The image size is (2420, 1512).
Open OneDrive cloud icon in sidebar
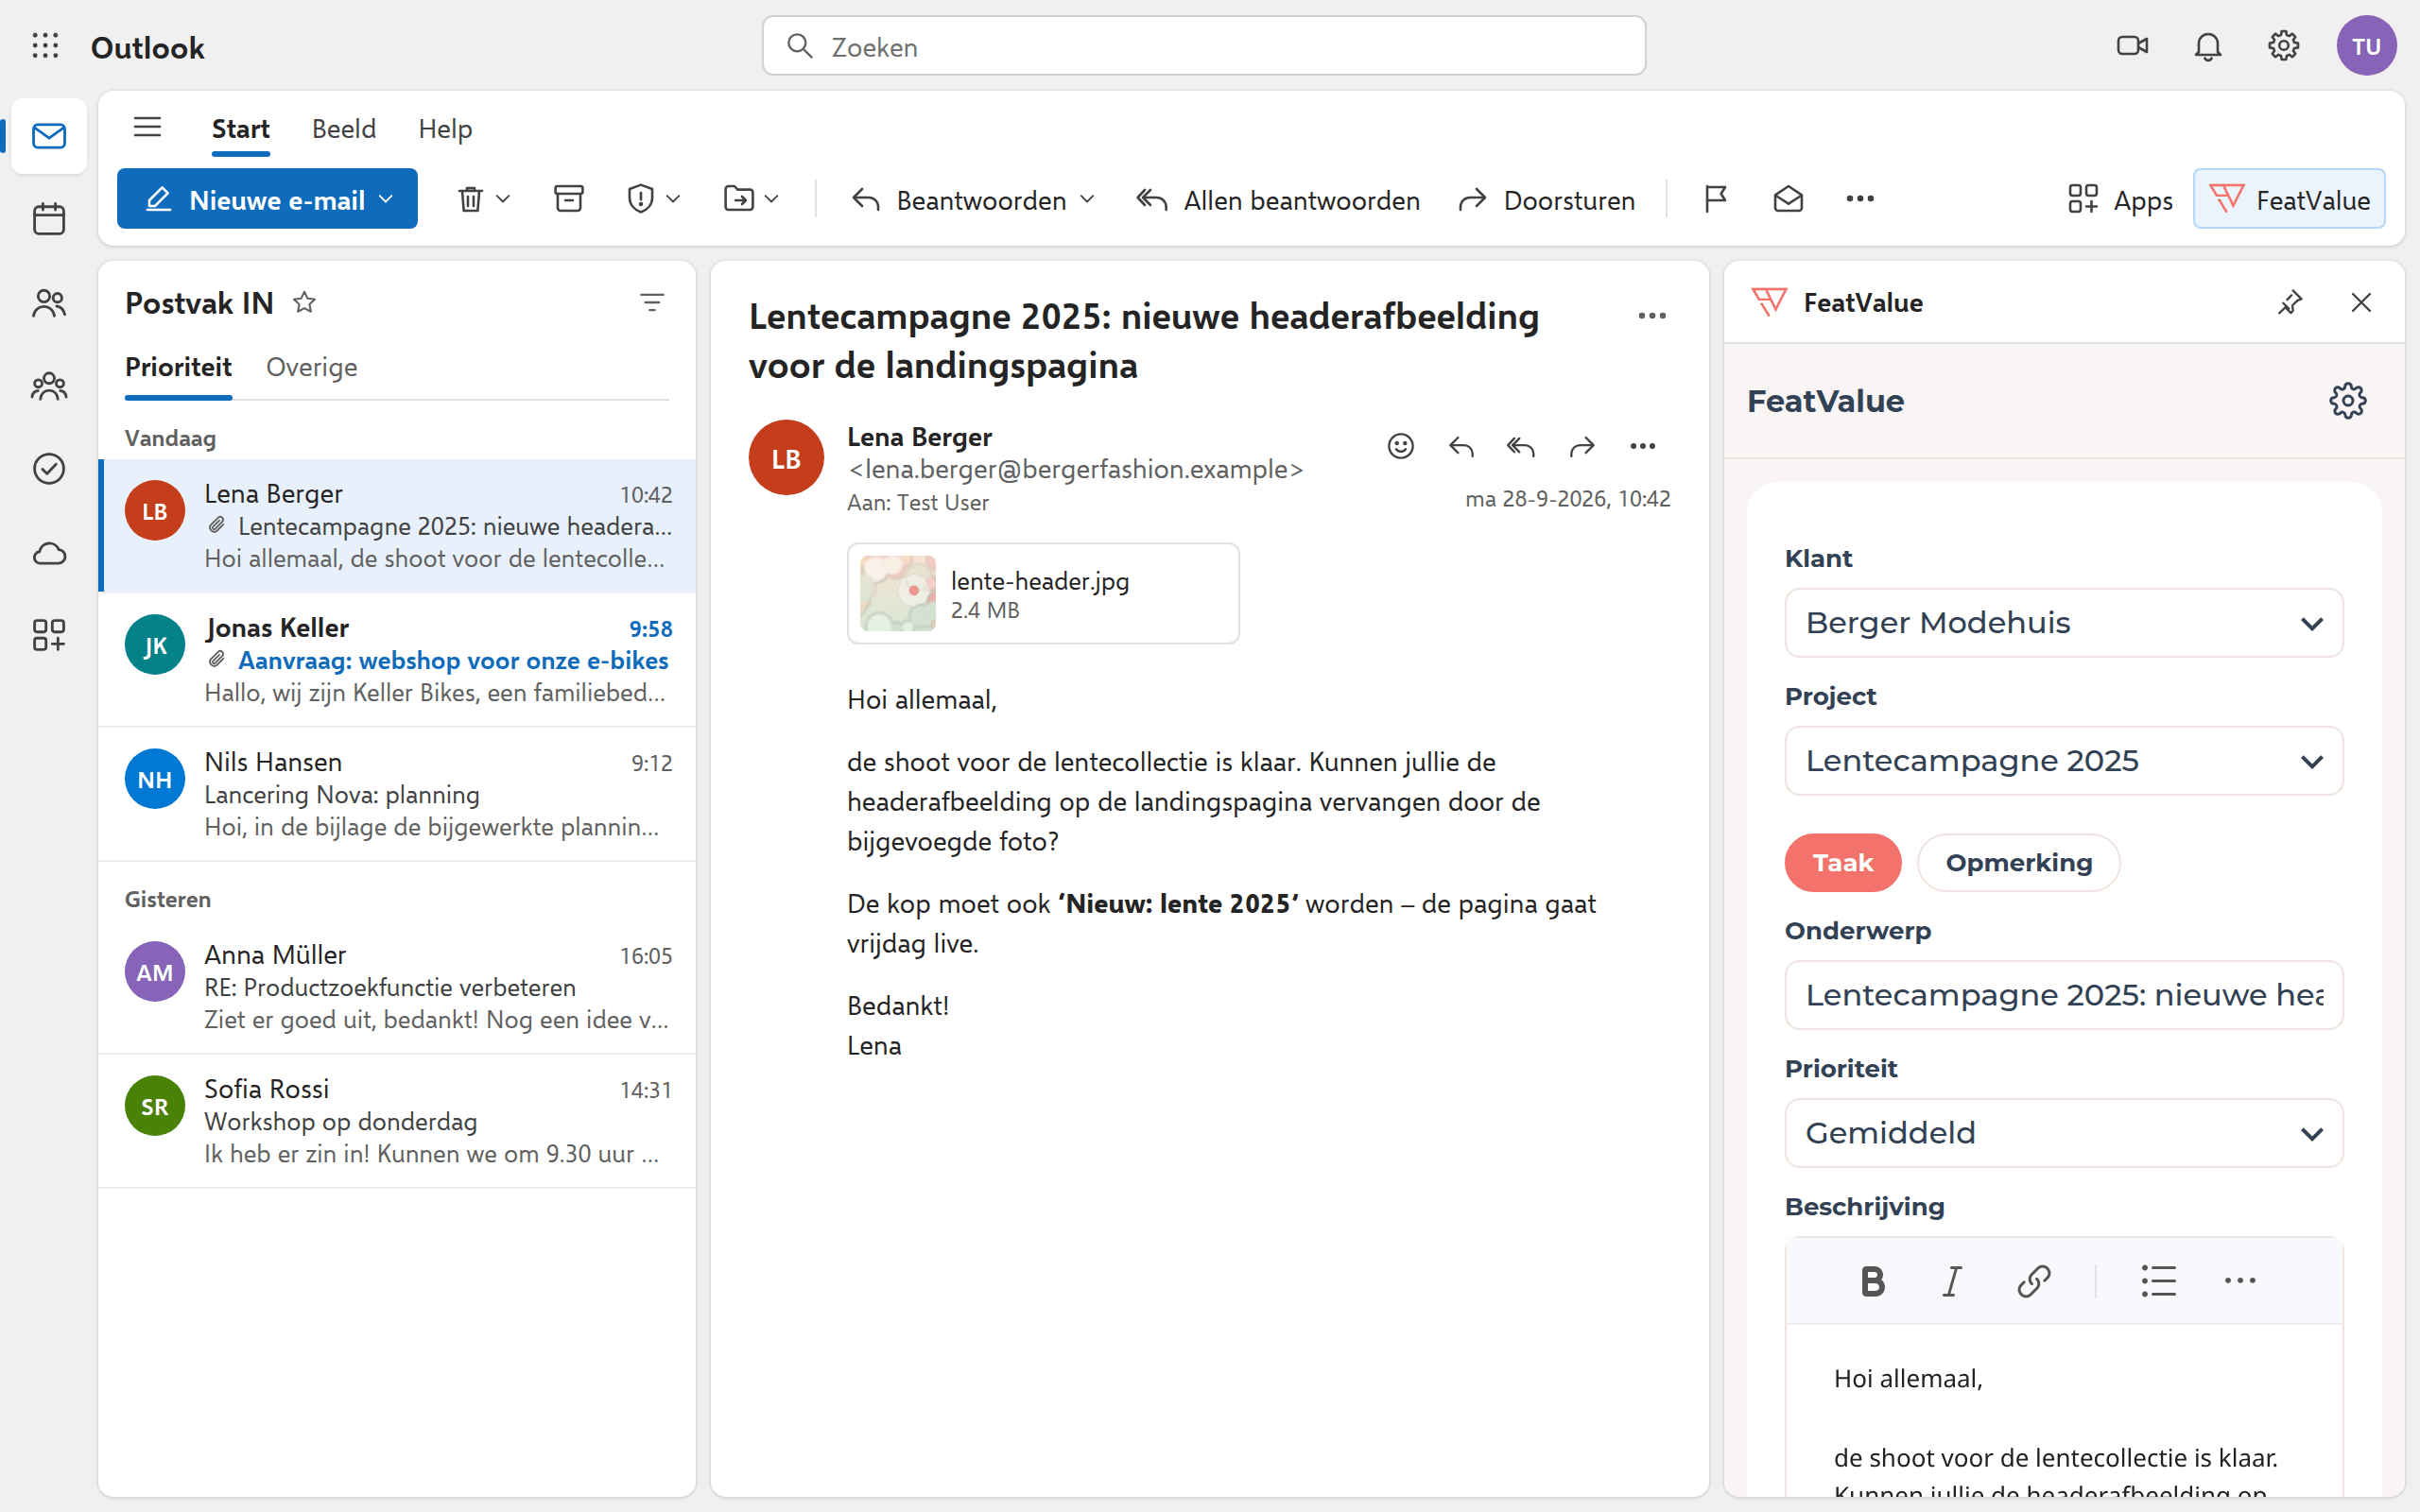pyautogui.click(x=48, y=553)
